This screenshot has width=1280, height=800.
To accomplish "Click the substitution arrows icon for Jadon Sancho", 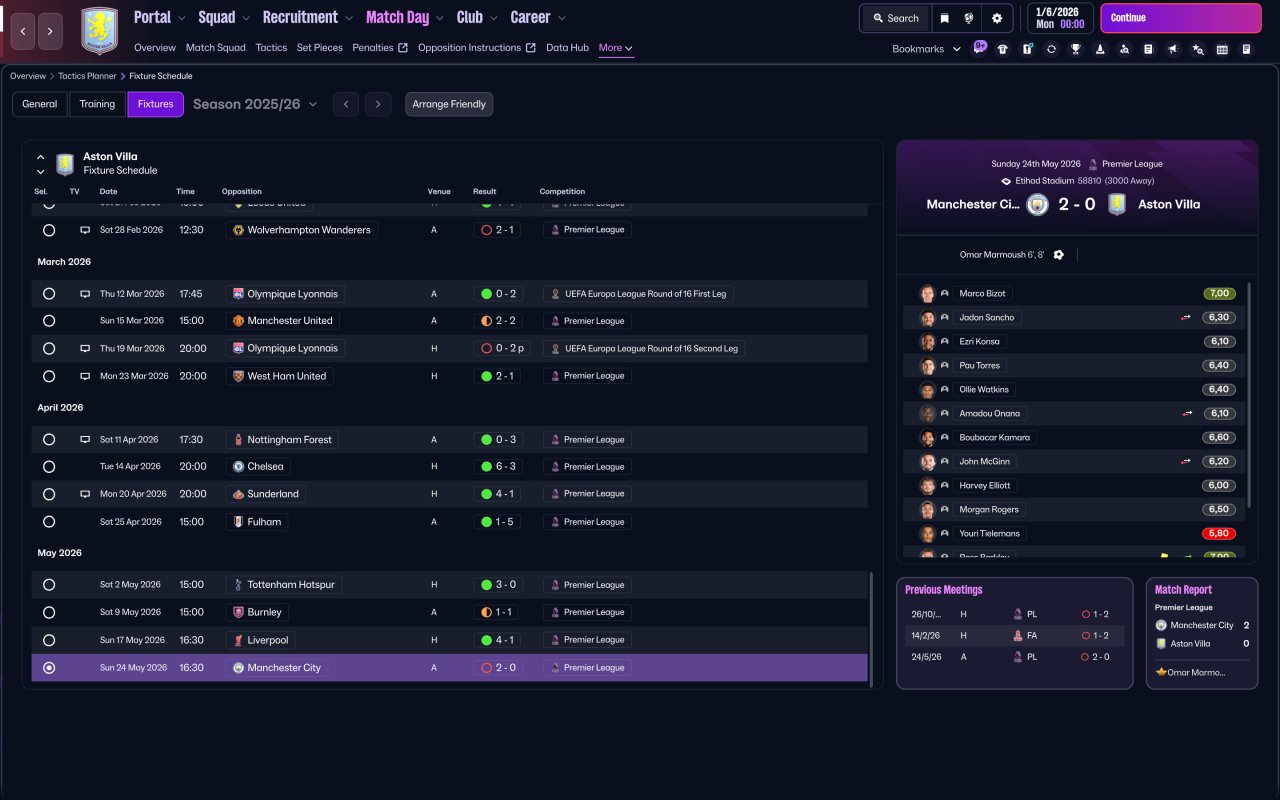I will click(x=1187, y=318).
